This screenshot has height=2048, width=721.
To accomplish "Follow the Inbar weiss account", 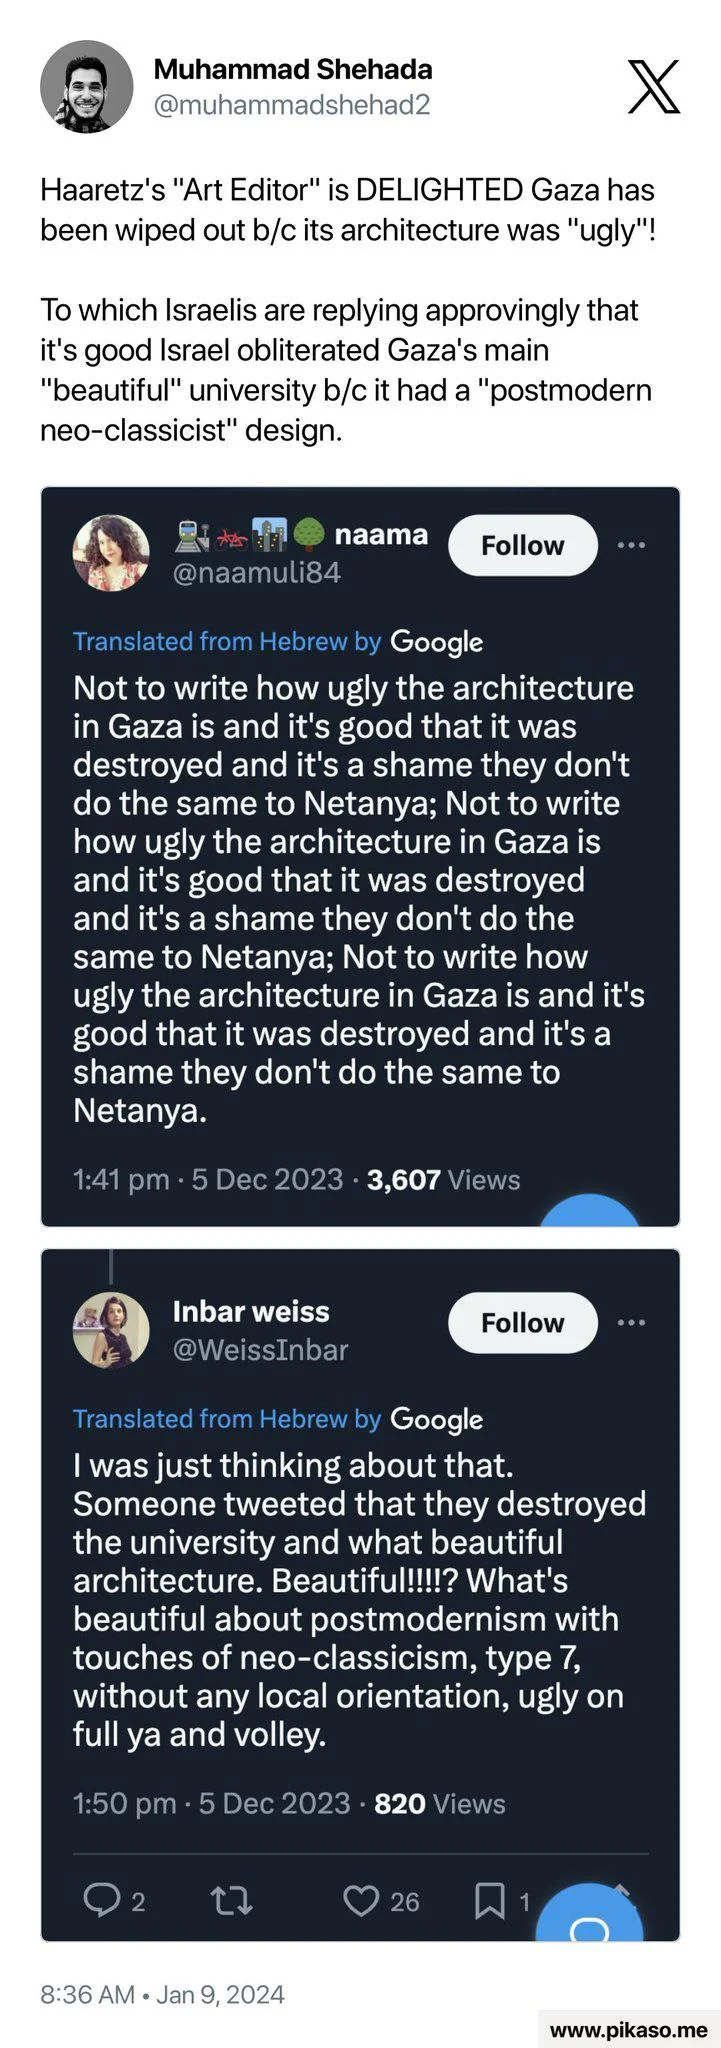I will tap(523, 1322).
